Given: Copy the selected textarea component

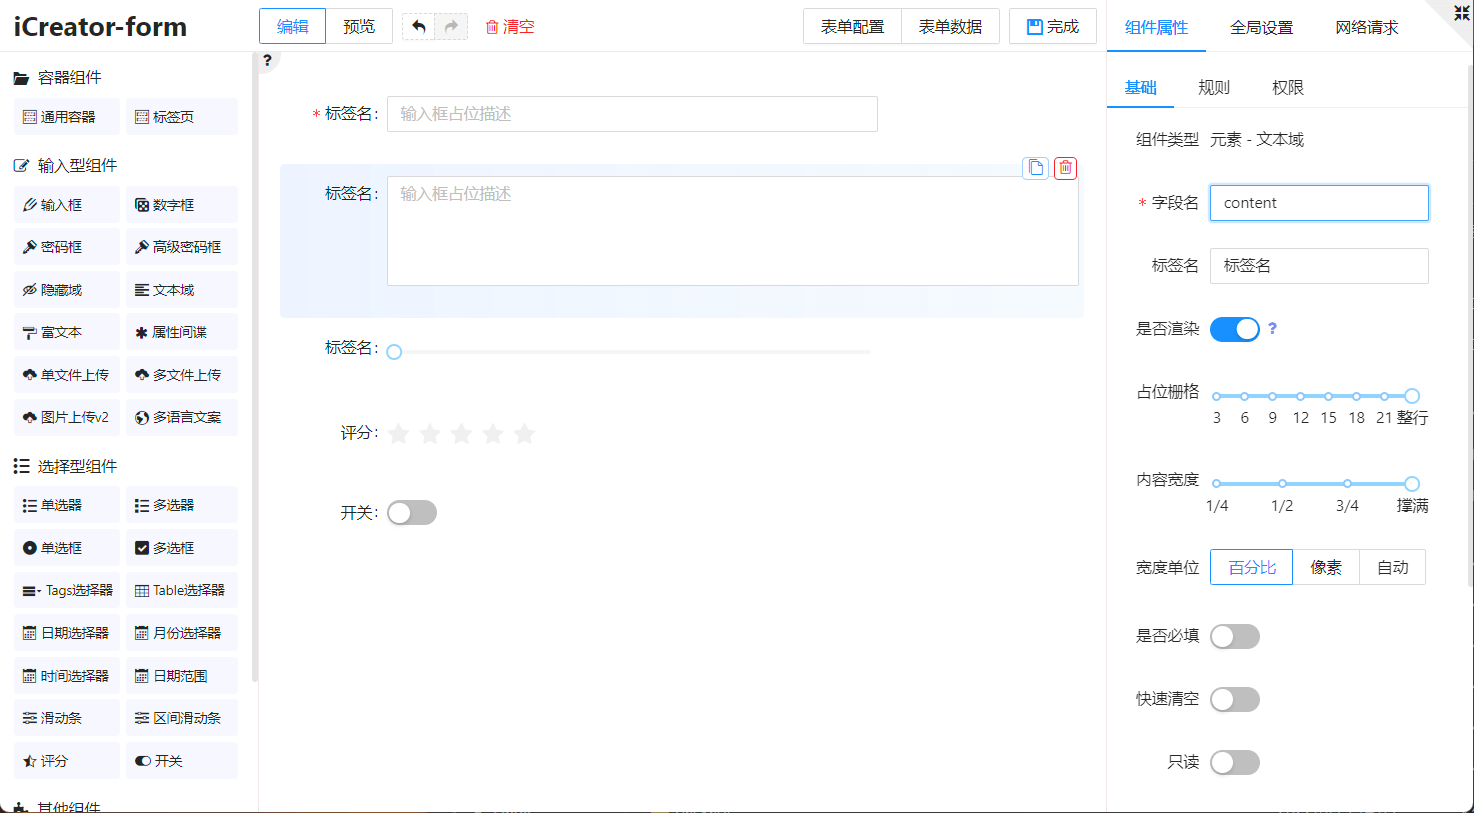Looking at the screenshot, I should pyautogui.click(x=1036, y=168).
